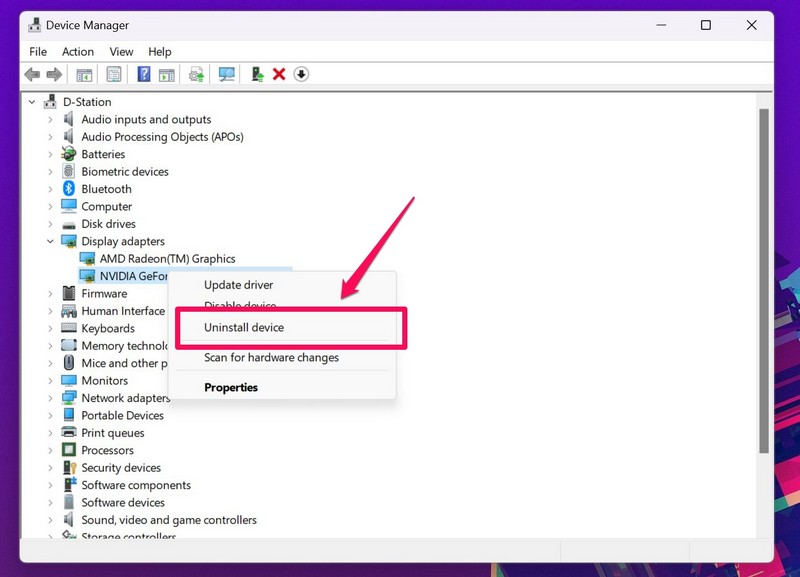Click the vertical scrollbar in the device list

click(x=764, y=280)
